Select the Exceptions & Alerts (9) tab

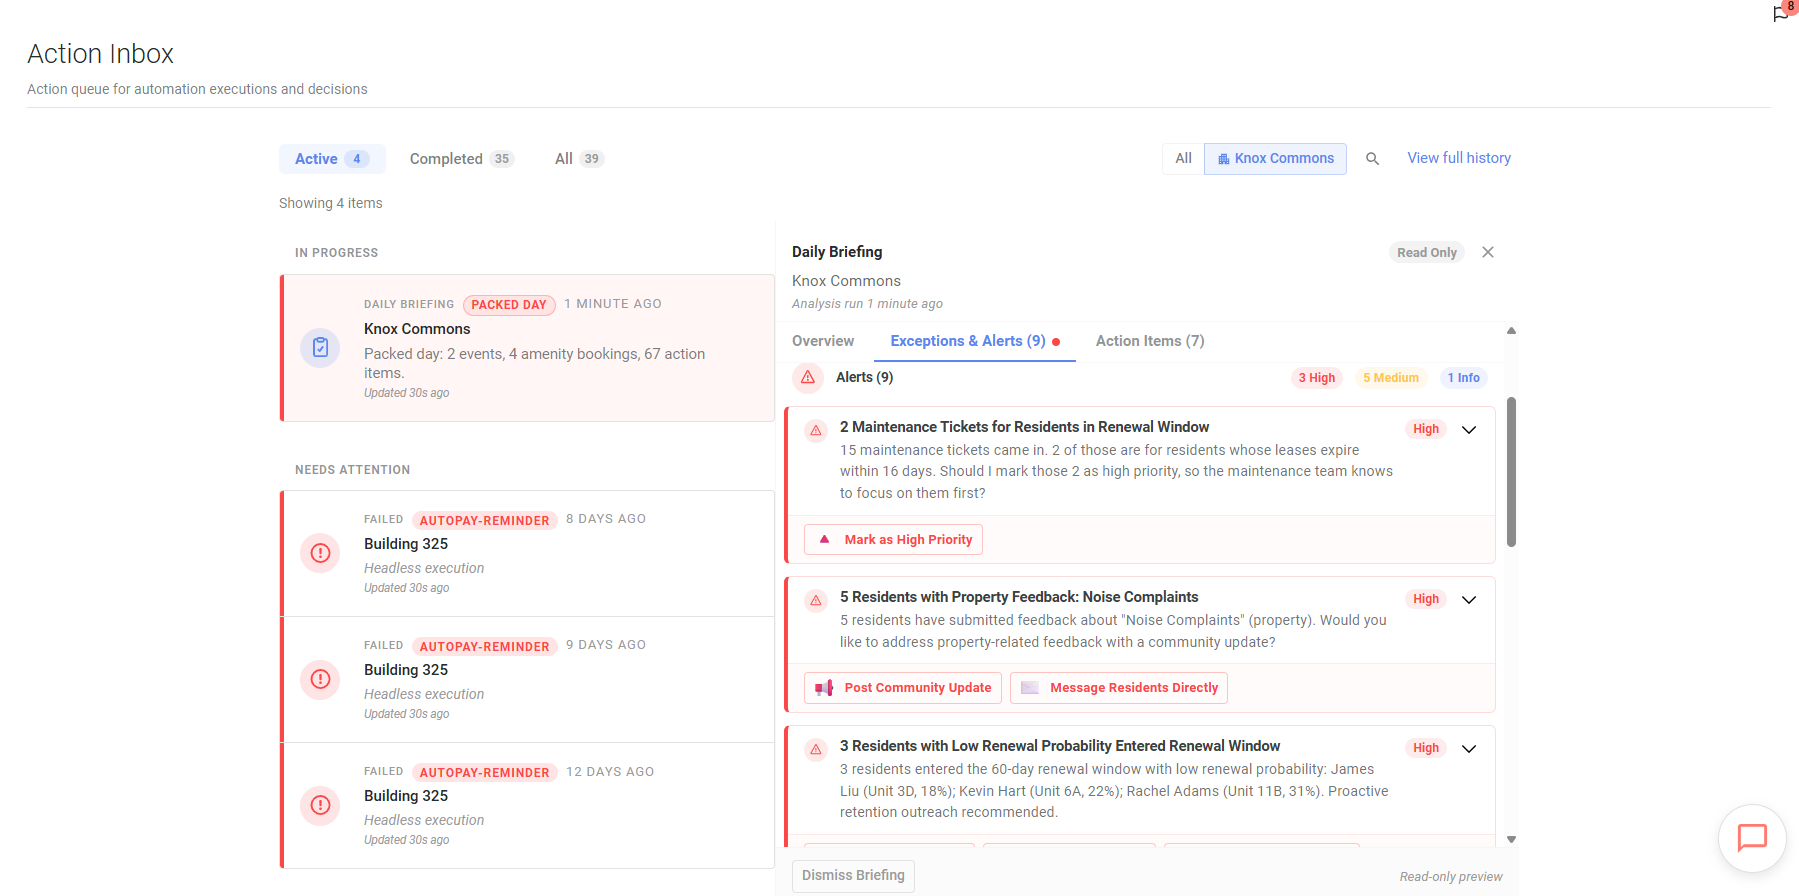(975, 341)
